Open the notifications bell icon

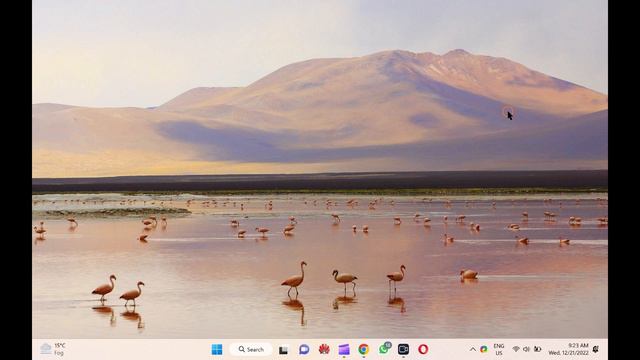[x=596, y=349]
